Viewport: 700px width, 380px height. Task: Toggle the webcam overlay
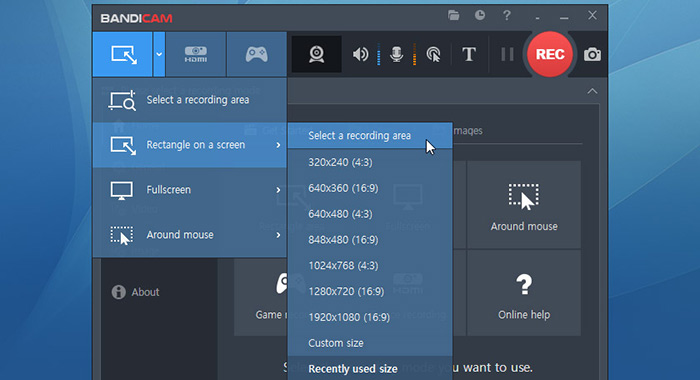317,54
